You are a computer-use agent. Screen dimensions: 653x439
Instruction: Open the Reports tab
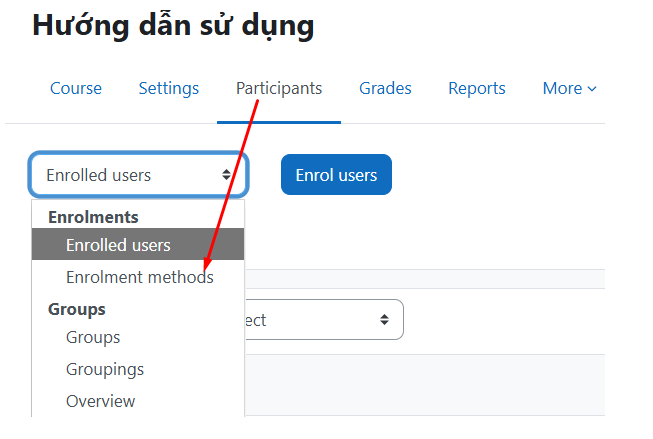click(x=476, y=88)
